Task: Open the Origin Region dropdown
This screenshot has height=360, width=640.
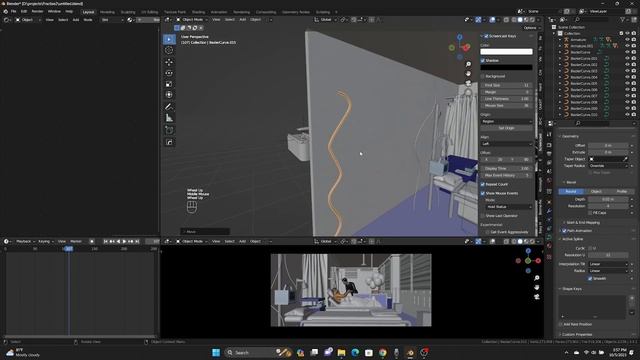Action: pos(506,121)
